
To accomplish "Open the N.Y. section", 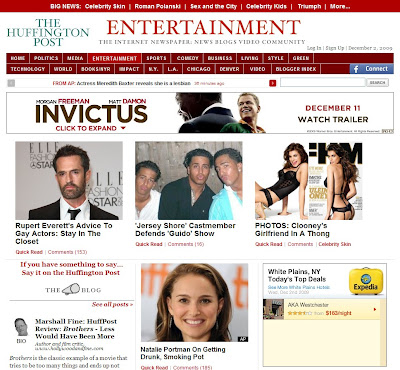I will coord(153,69).
